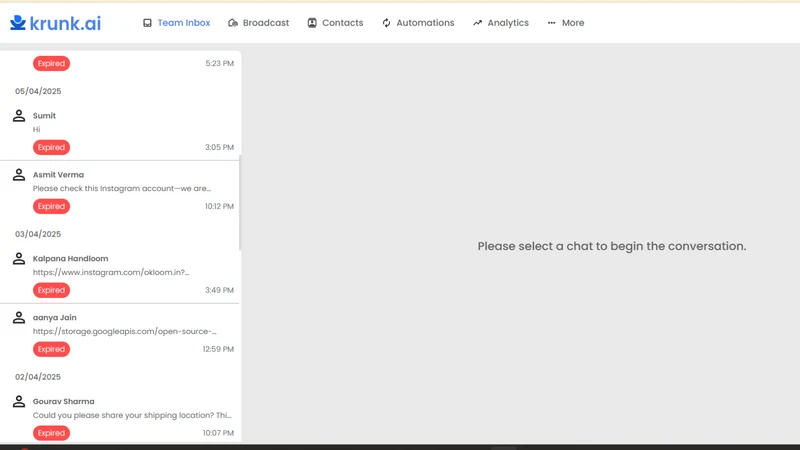Select Kalpana Handloom chat
The image size is (800, 450).
coord(119,274)
